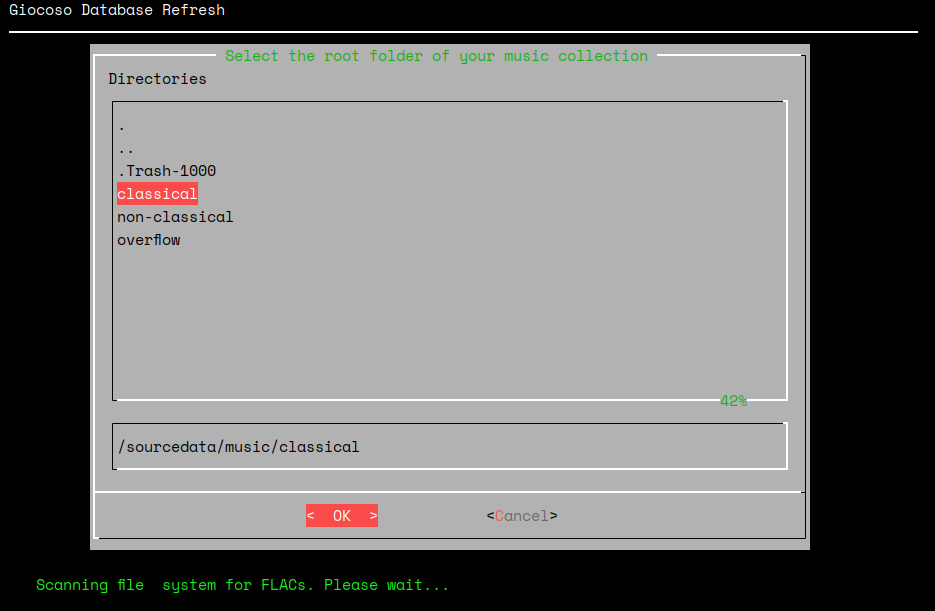
Task: Open the Refresh menu
Action: point(193,10)
